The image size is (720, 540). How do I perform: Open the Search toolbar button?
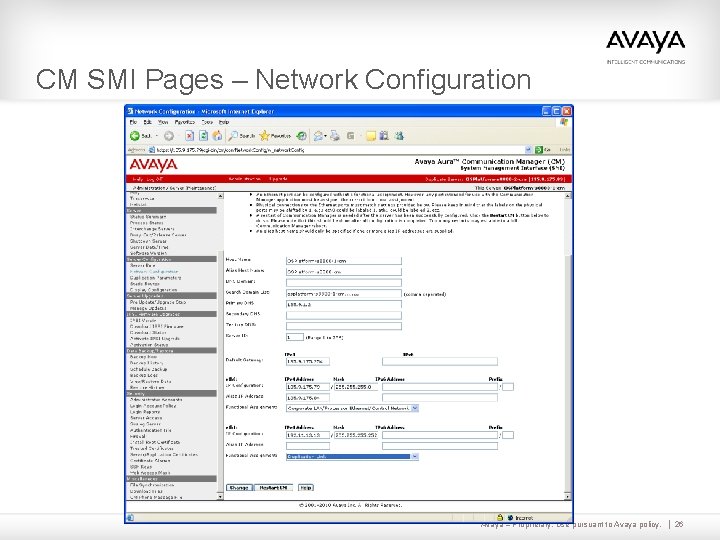tap(242, 136)
